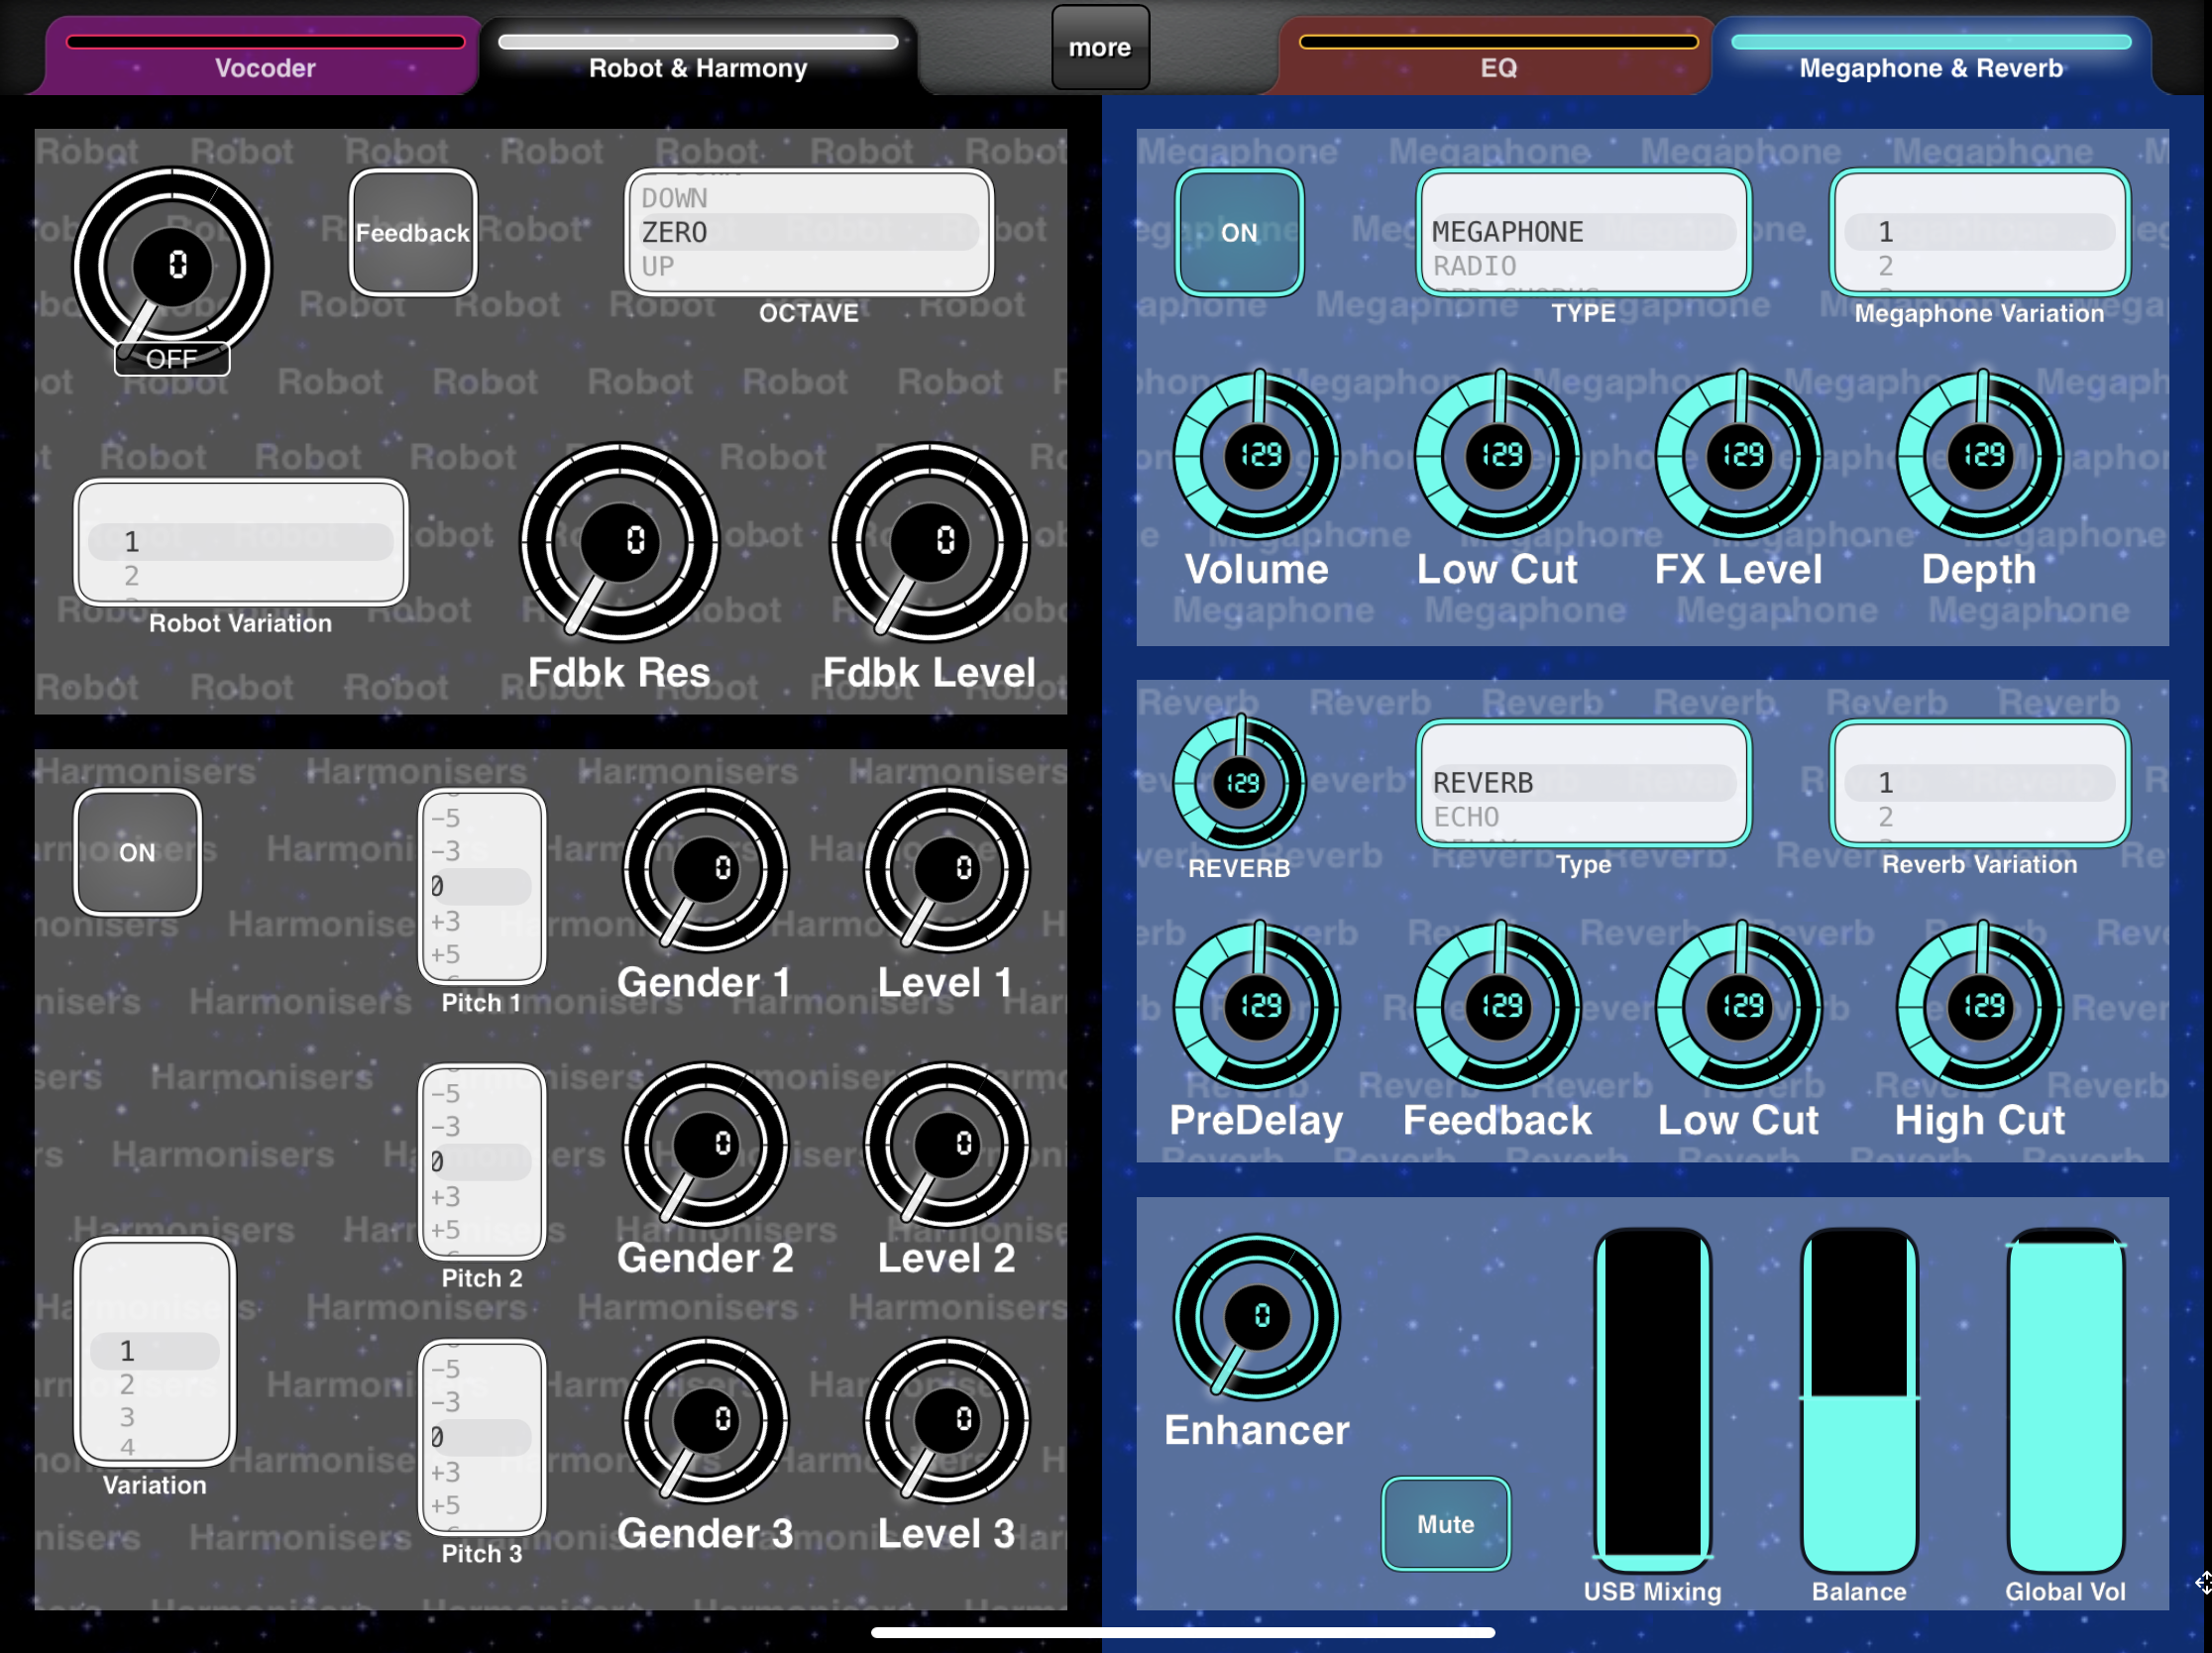Open the Harmonisers Variation picker
2212x1653 pixels.
(x=155, y=1351)
